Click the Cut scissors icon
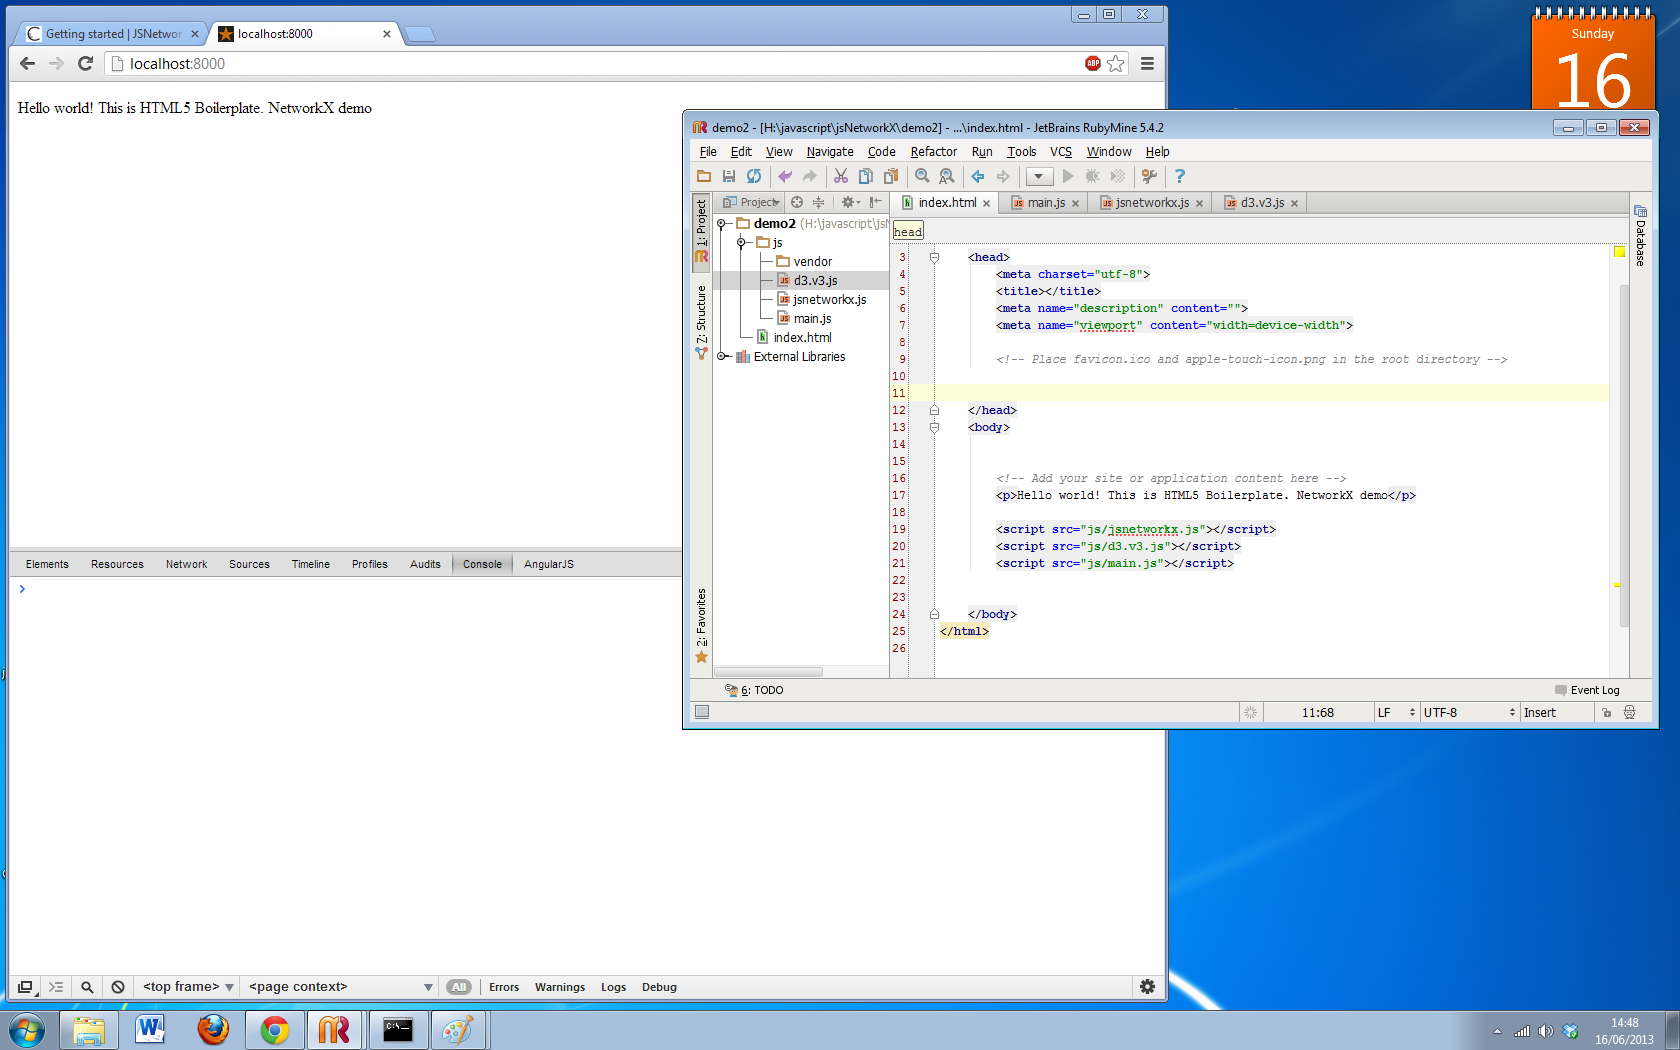The image size is (1680, 1050). (x=841, y=176)
